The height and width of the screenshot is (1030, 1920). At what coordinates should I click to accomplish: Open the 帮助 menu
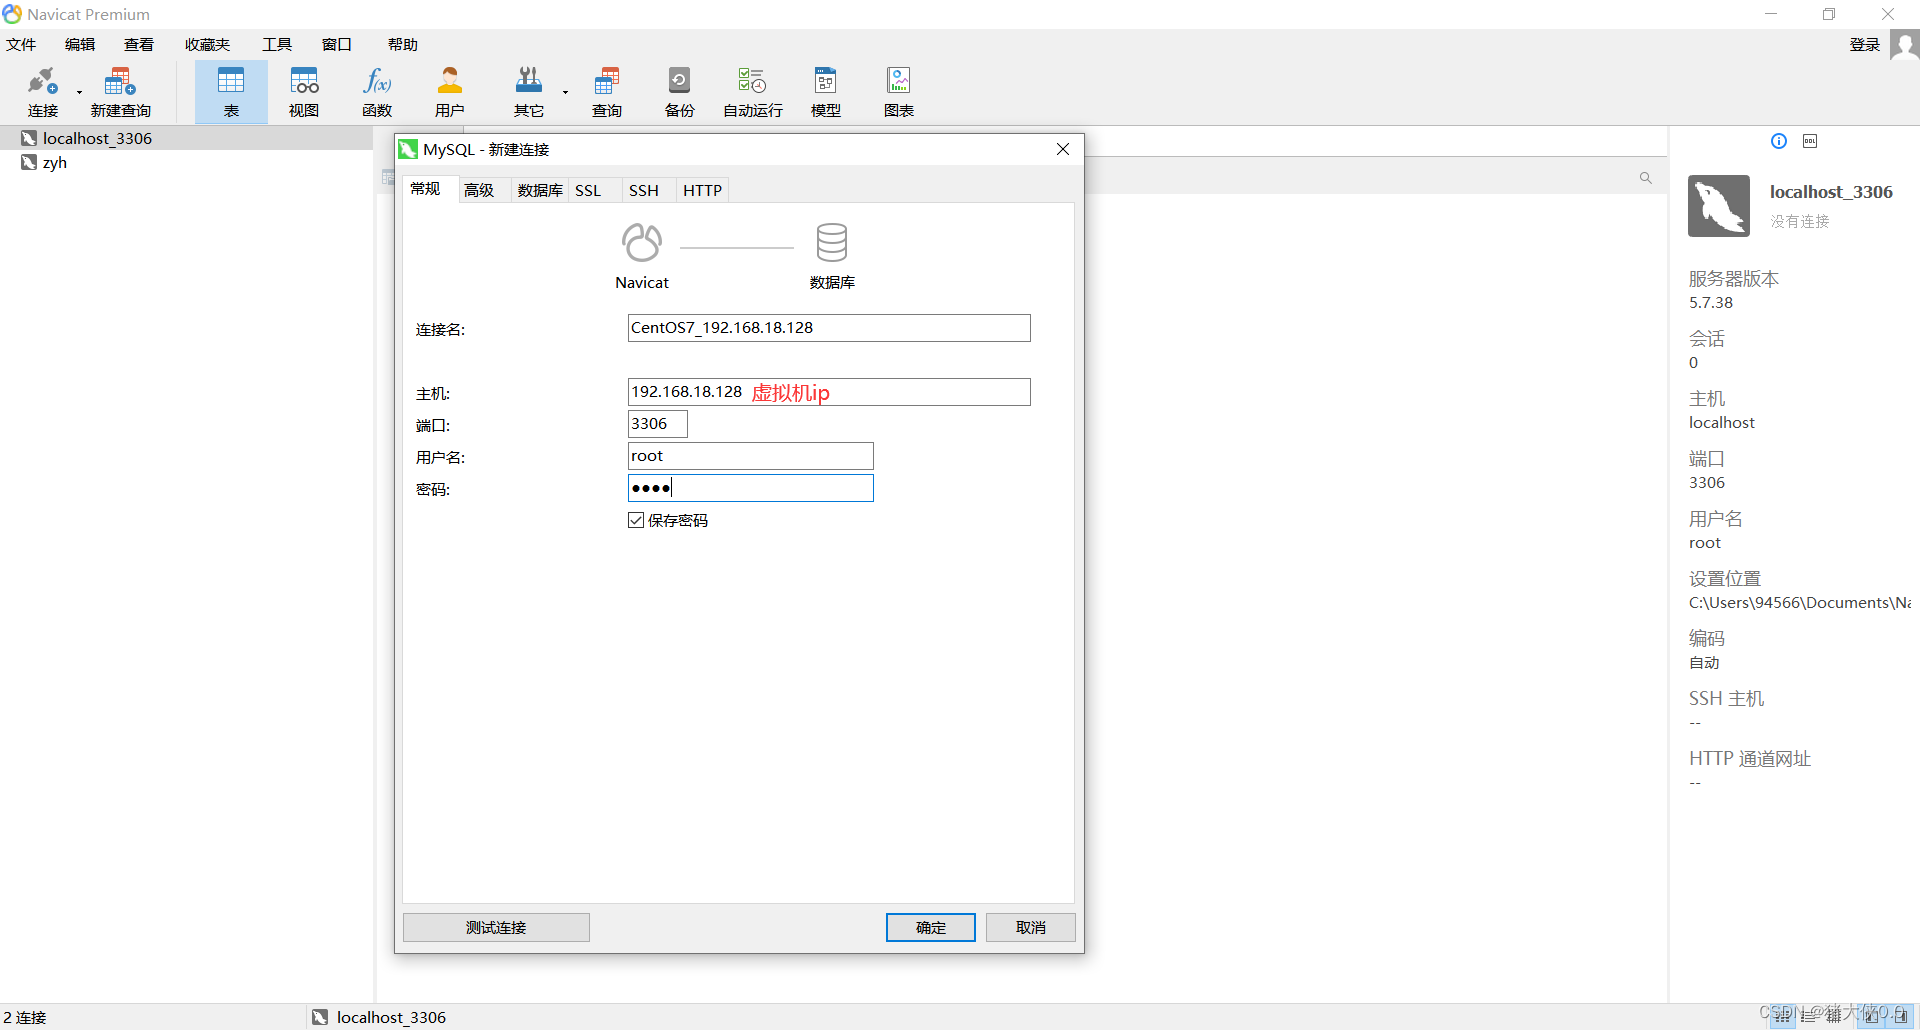click(x=403, y=45)
